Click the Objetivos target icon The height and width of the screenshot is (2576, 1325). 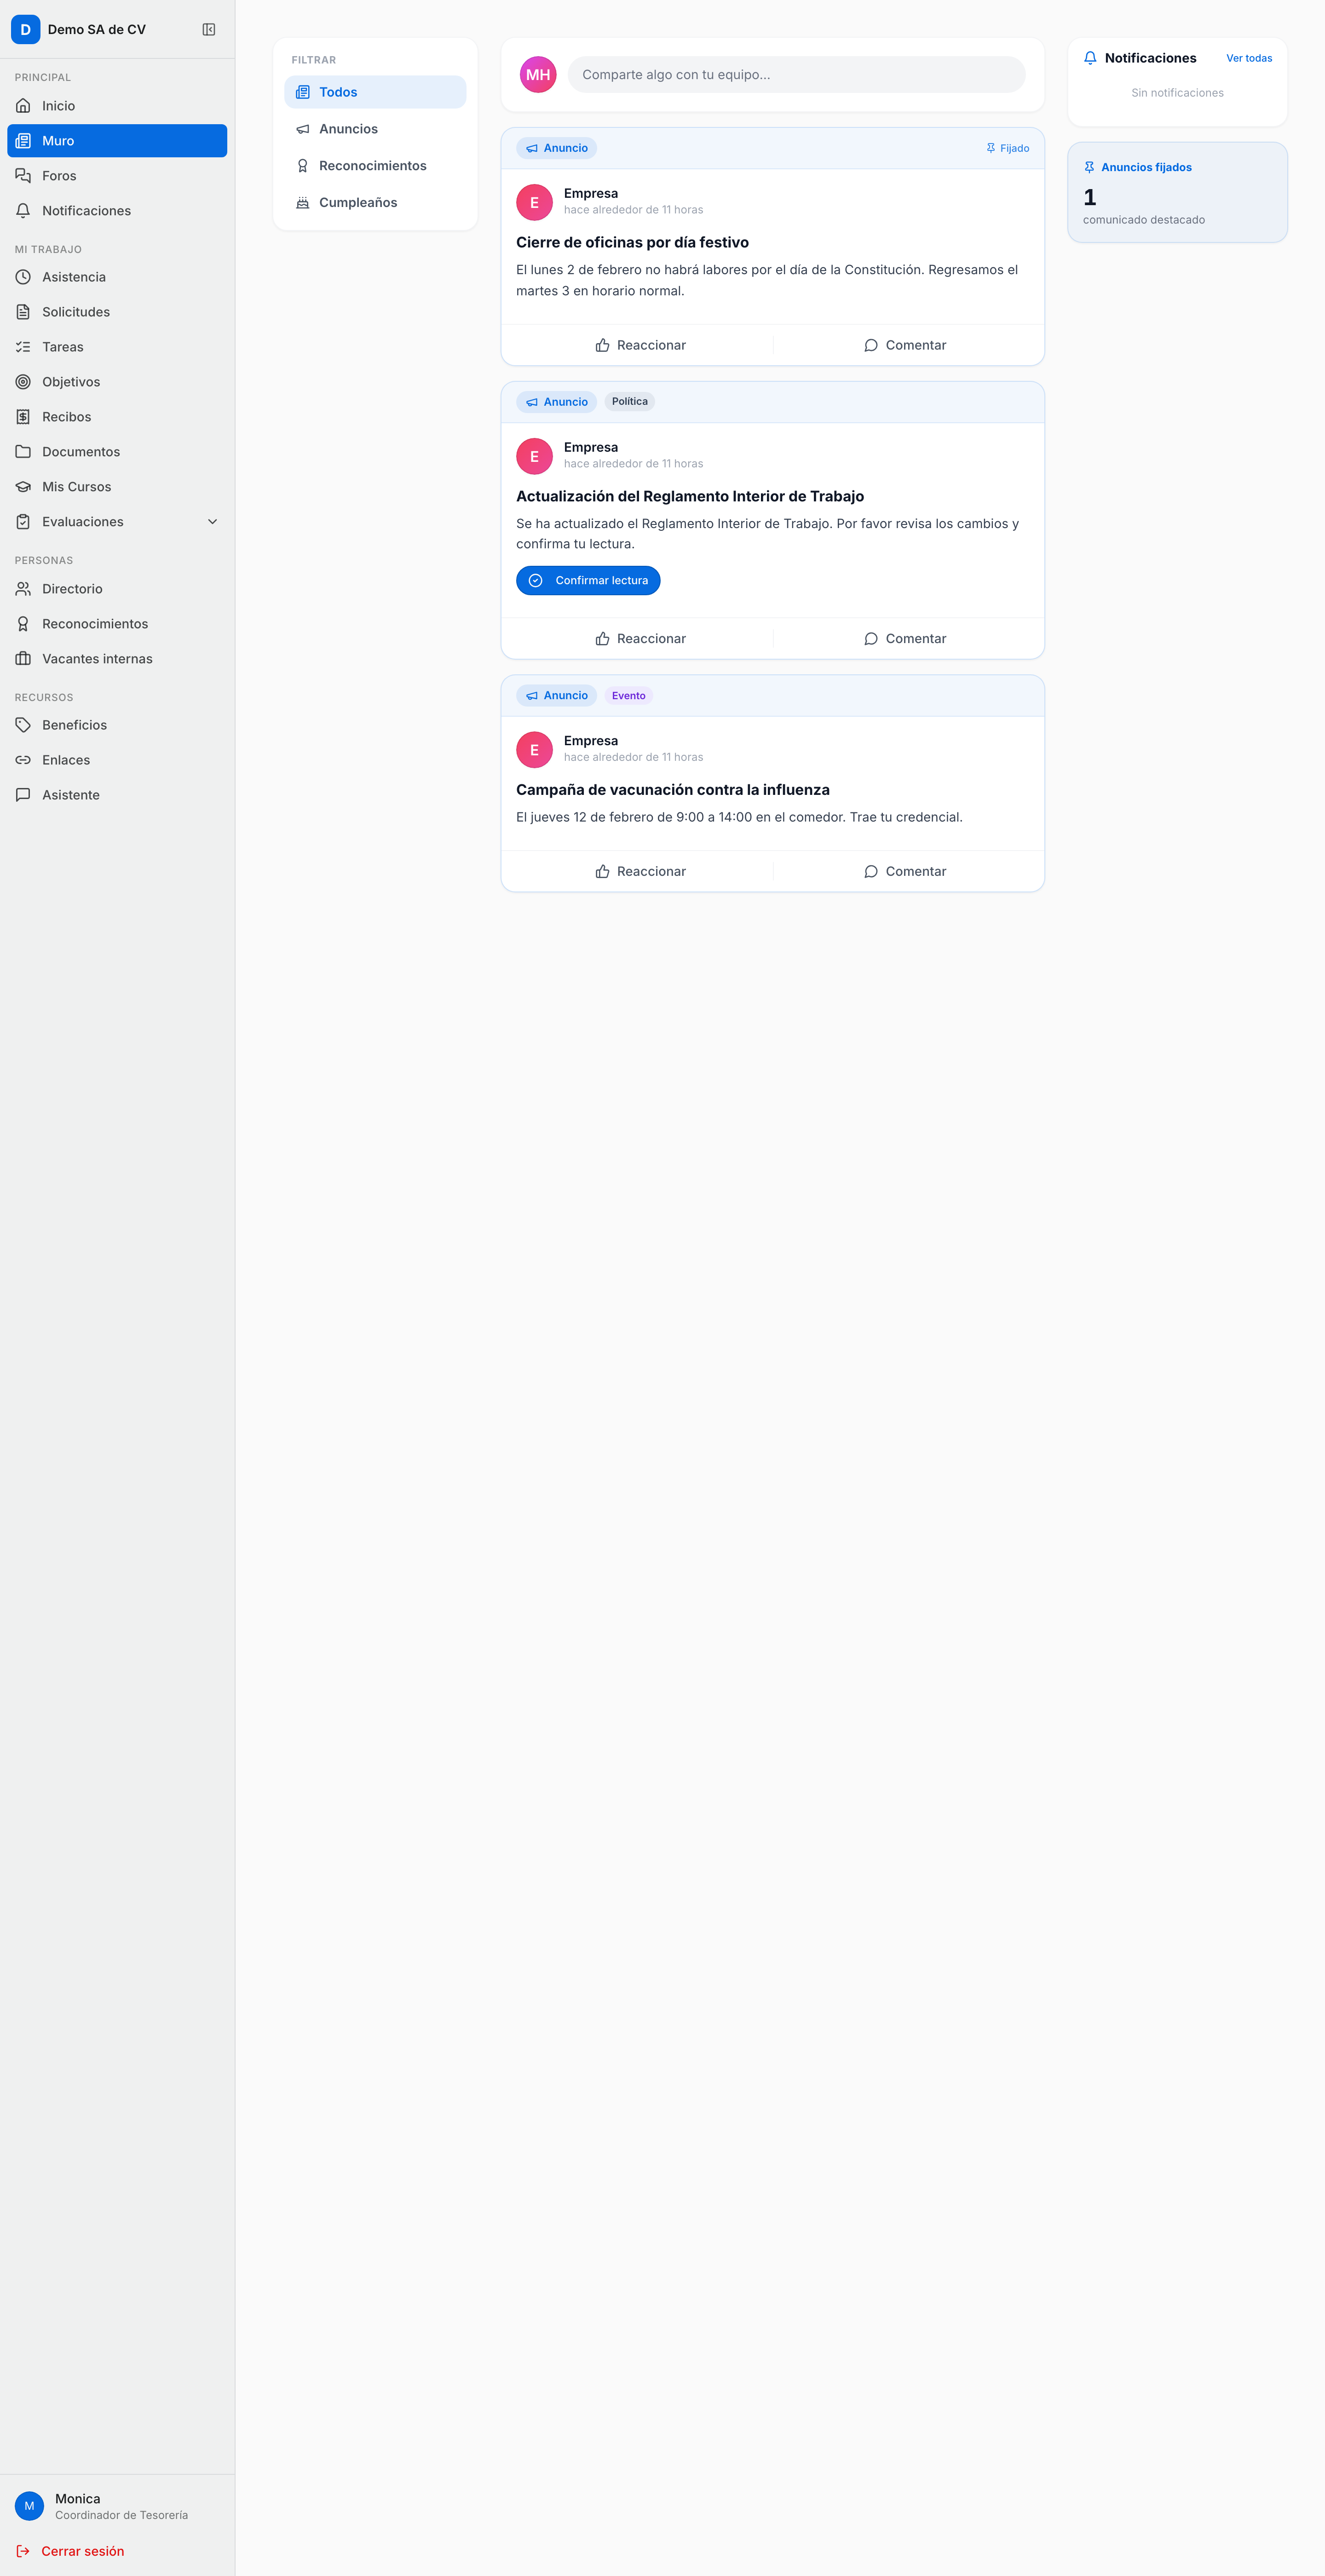(23, 382)
